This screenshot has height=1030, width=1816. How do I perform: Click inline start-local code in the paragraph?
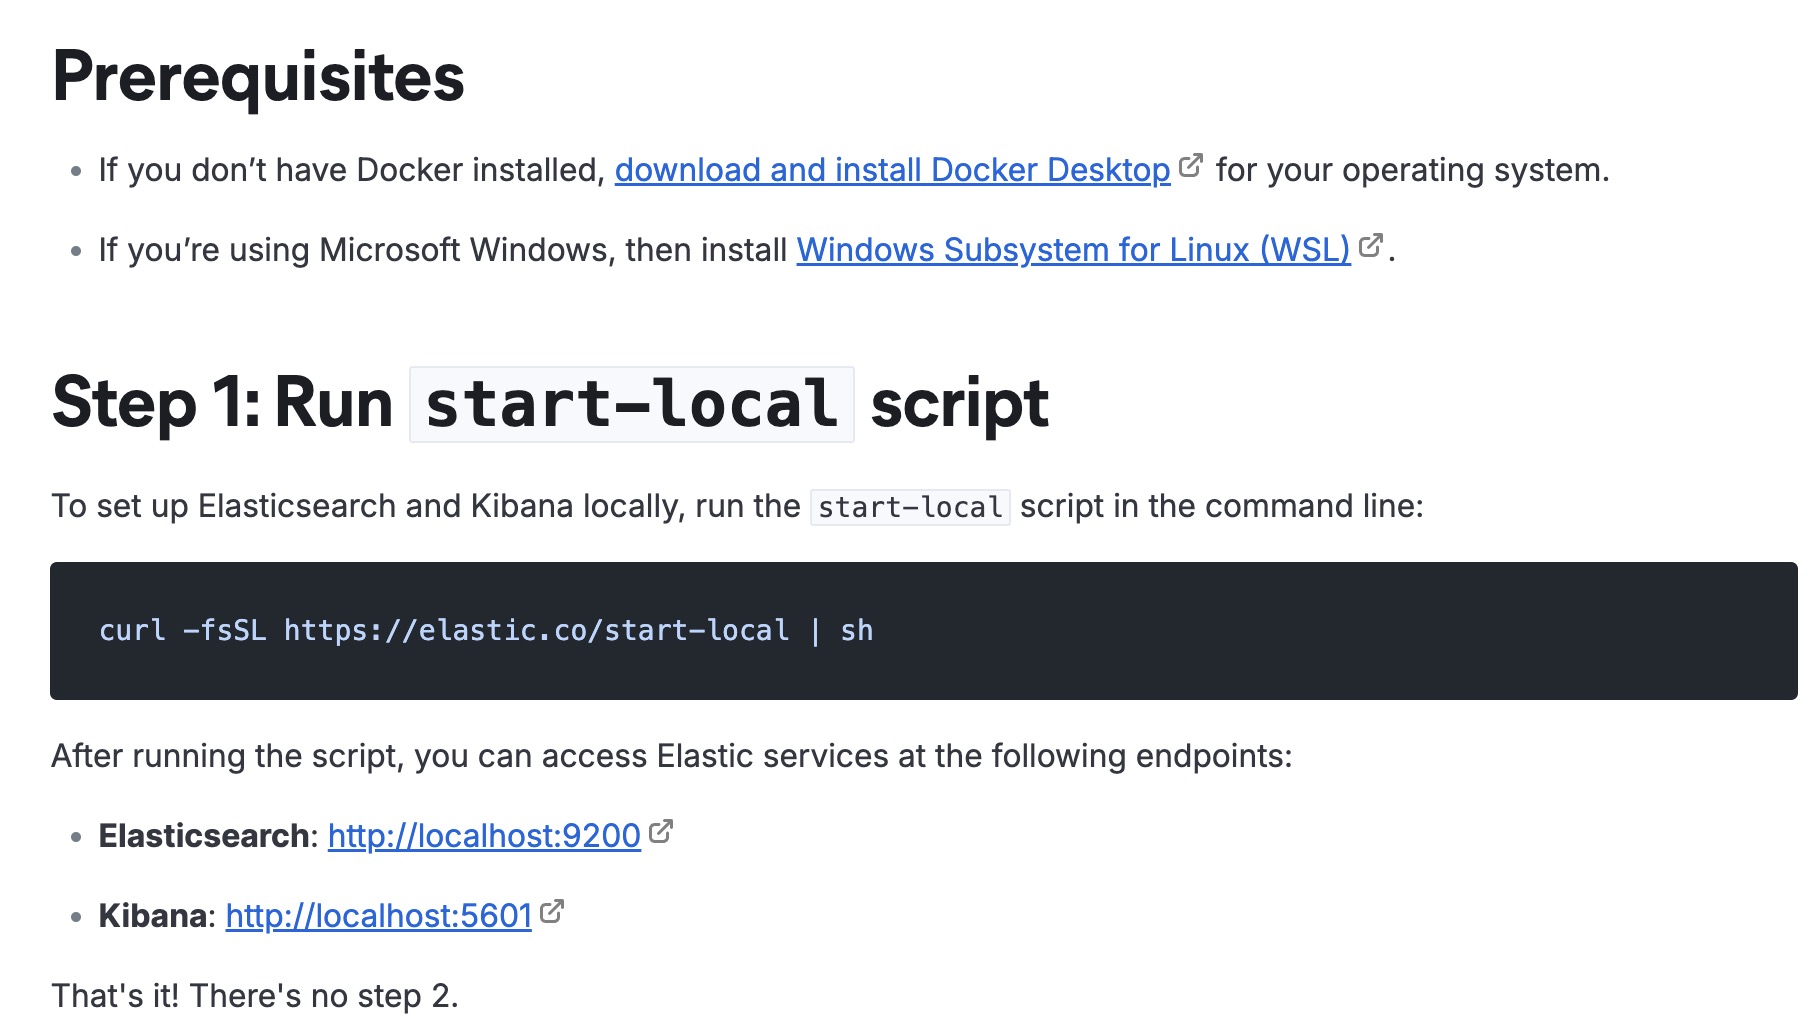click(909, 507)
